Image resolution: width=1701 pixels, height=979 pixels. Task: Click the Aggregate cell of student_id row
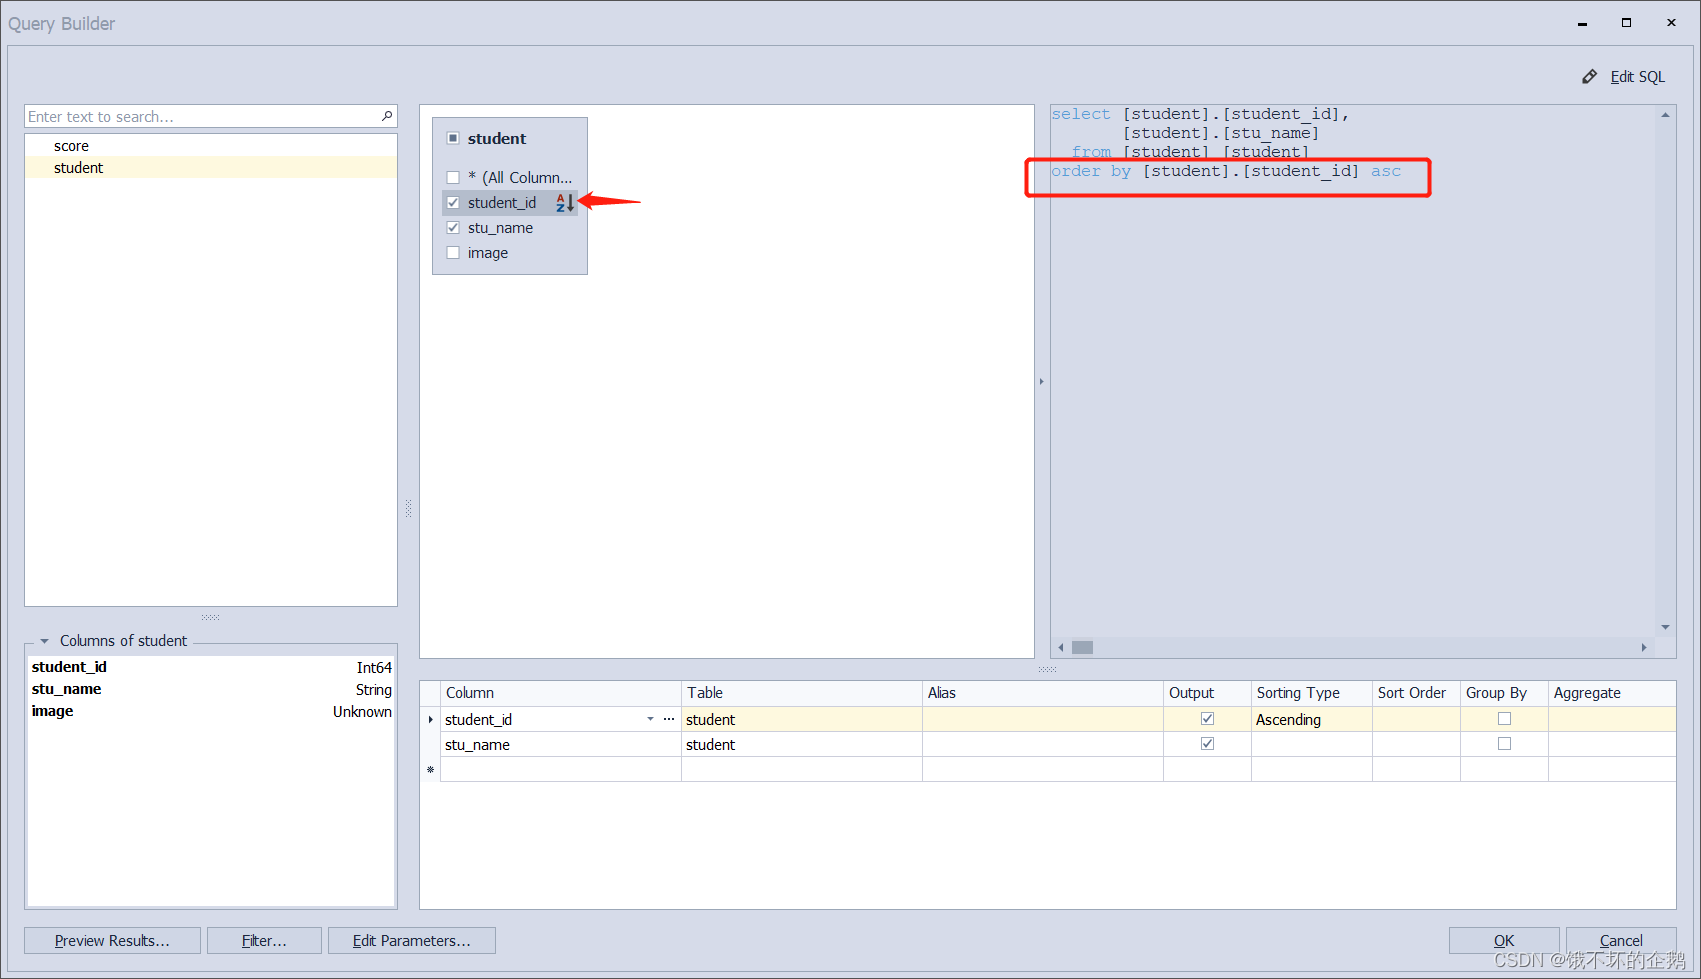tap(1612, 719)
